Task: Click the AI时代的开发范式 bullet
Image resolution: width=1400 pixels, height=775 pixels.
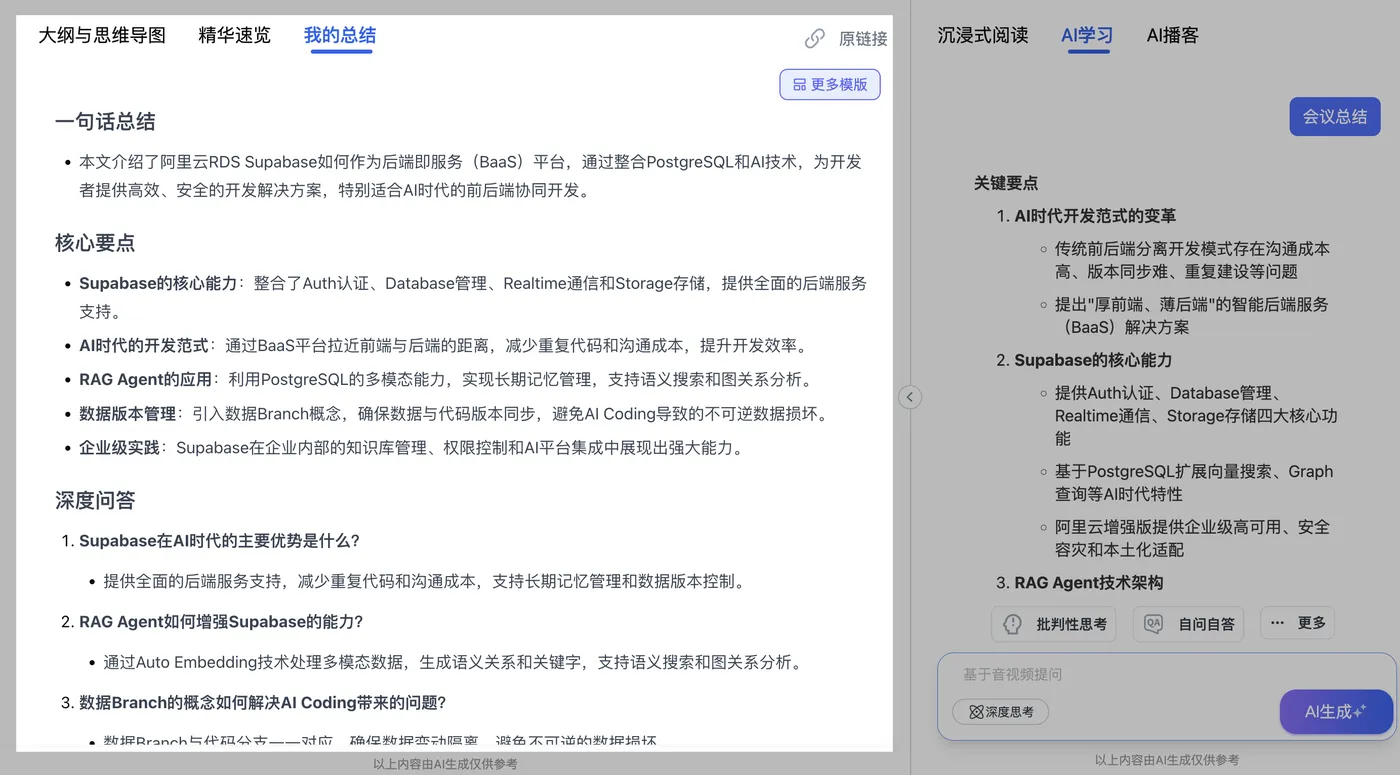Action: click(443, 346)
